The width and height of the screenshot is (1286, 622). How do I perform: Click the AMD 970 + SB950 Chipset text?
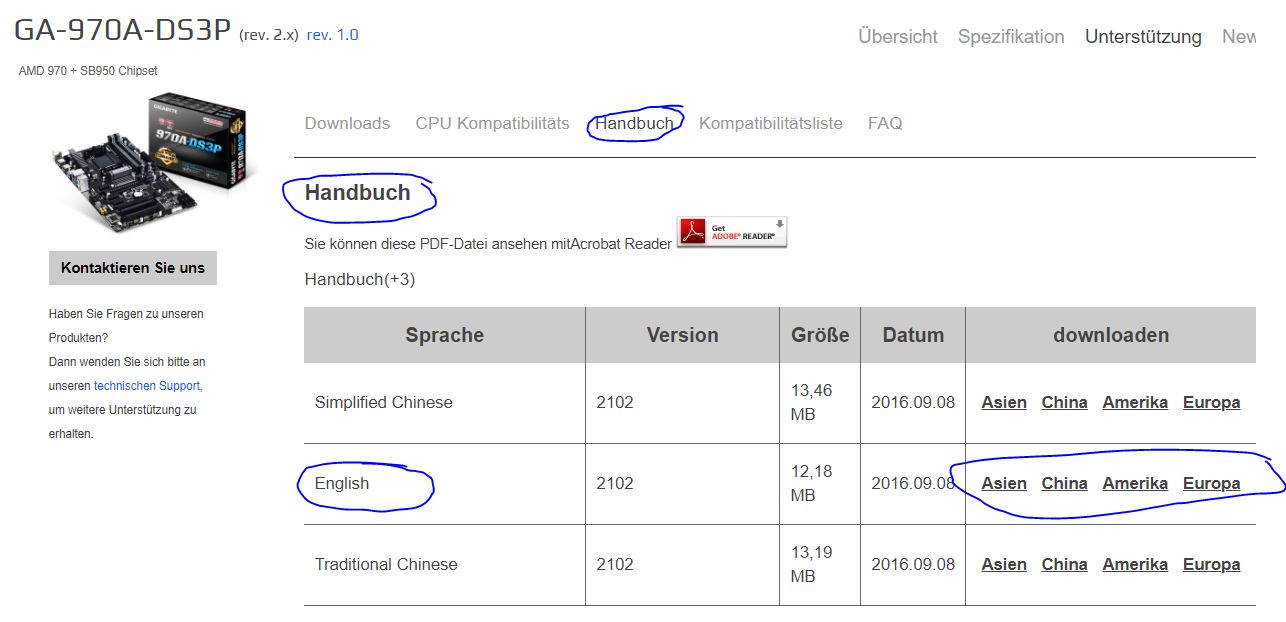88,71
